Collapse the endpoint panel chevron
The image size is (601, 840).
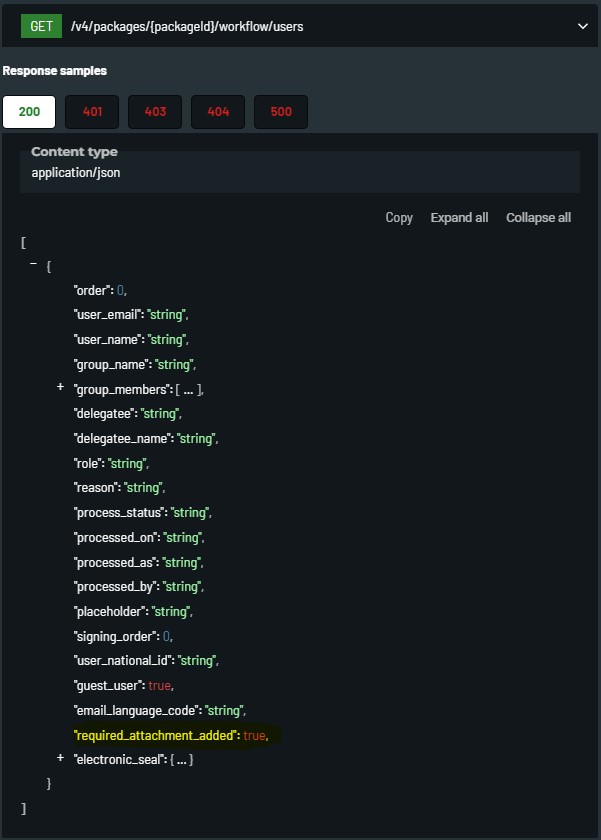coord(583,26)
